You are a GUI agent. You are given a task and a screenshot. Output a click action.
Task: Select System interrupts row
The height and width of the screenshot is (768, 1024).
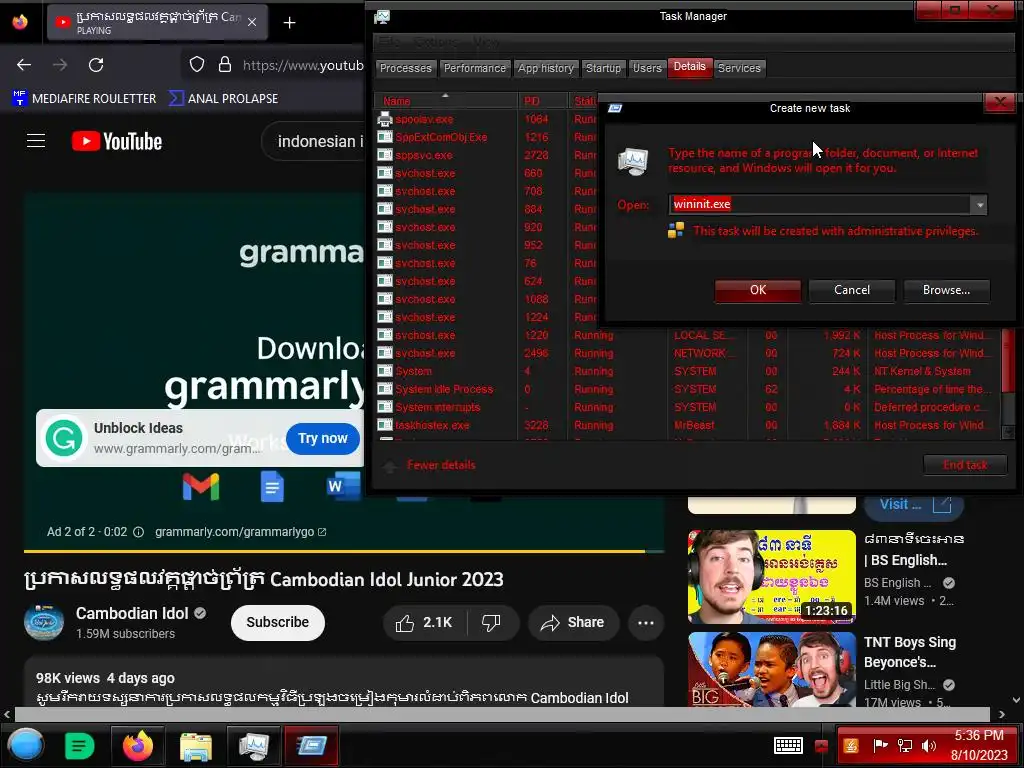click(x=686, y=408)
